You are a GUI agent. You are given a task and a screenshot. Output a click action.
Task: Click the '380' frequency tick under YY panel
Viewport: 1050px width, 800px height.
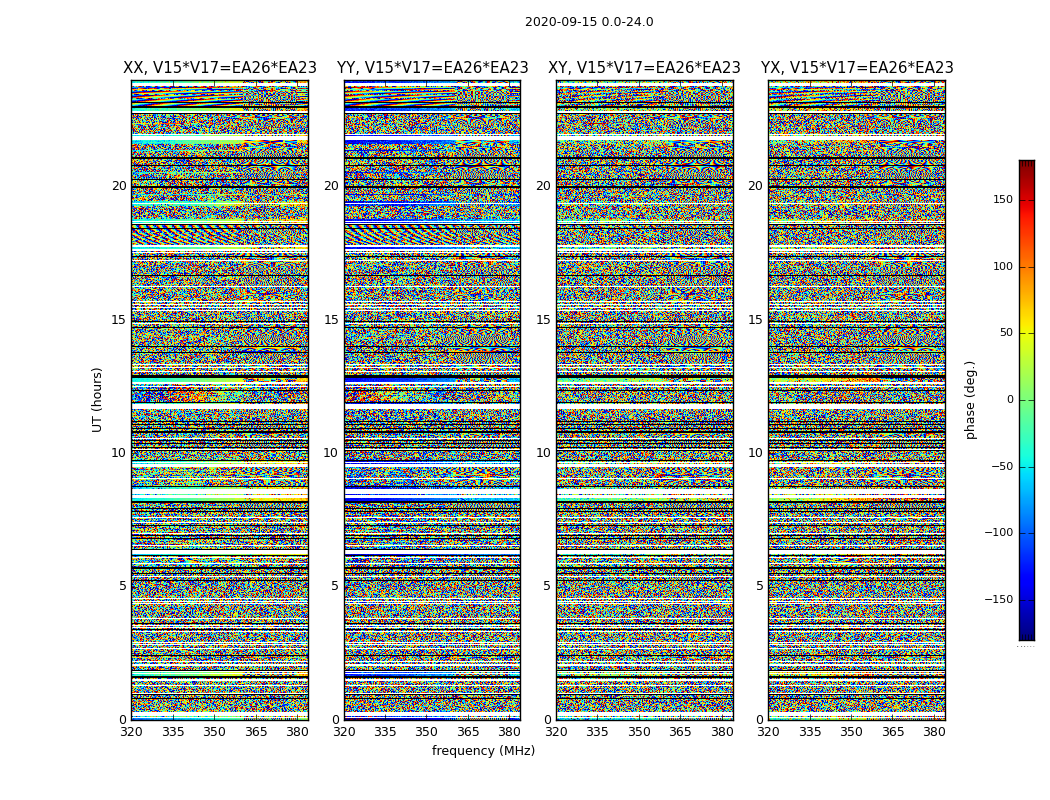tap(510, 732)
